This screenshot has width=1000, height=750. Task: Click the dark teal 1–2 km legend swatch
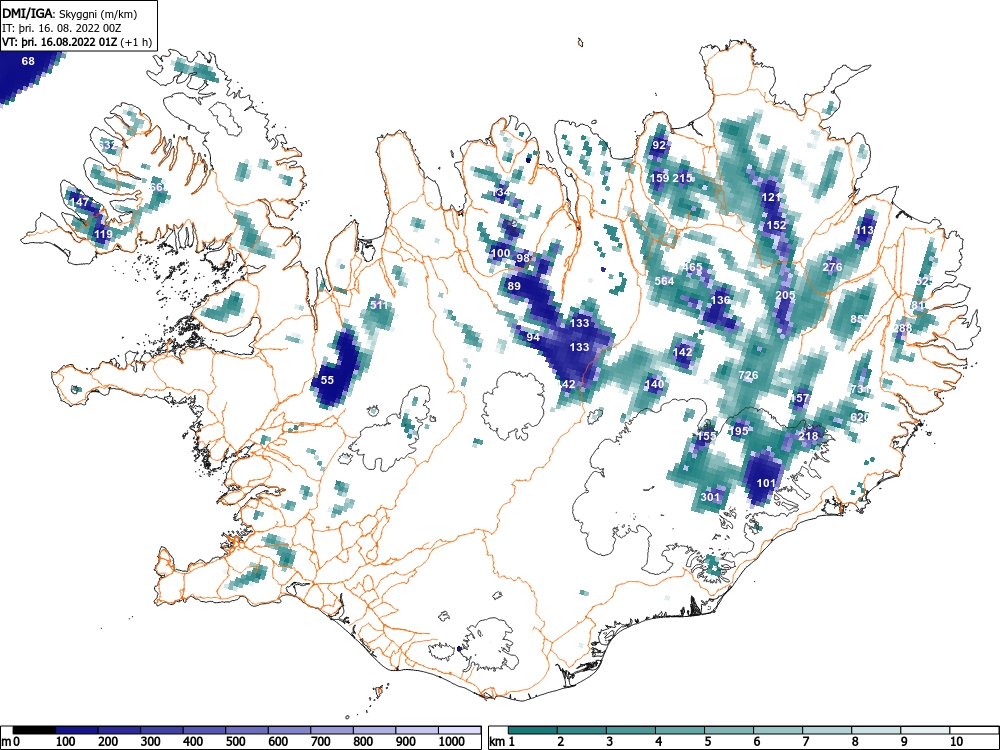coord(533,730)
